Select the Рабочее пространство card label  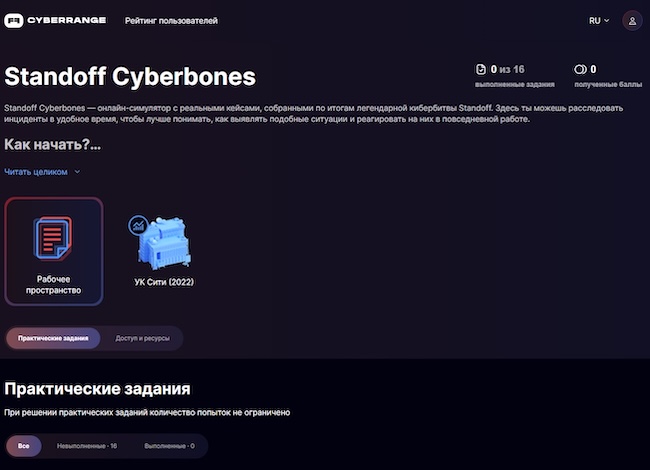(x=54, y=285)
